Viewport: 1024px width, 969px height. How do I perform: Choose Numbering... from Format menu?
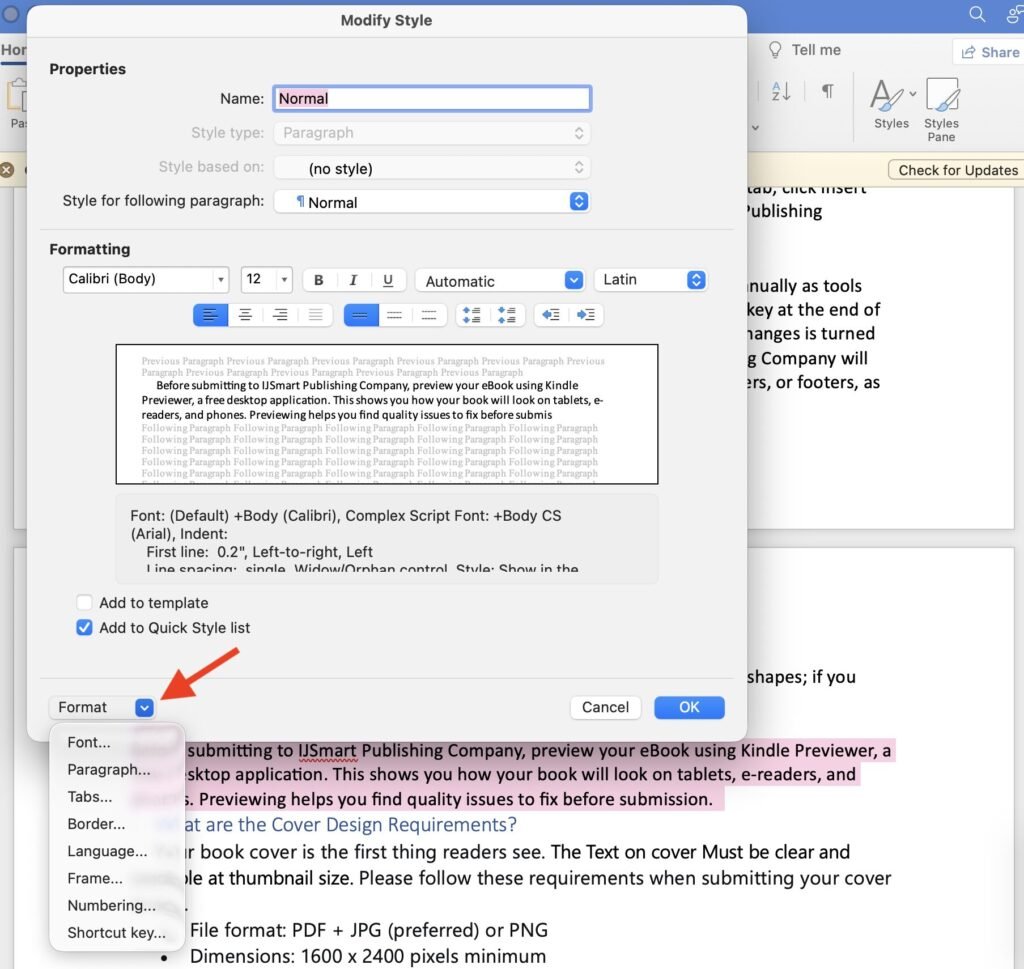pyautogui.click(x=111, y=906)
